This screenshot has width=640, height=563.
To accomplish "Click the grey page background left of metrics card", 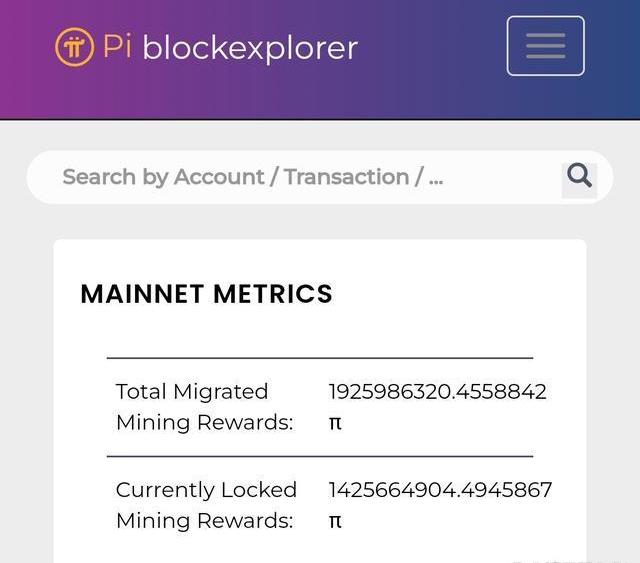I will 26,400.
